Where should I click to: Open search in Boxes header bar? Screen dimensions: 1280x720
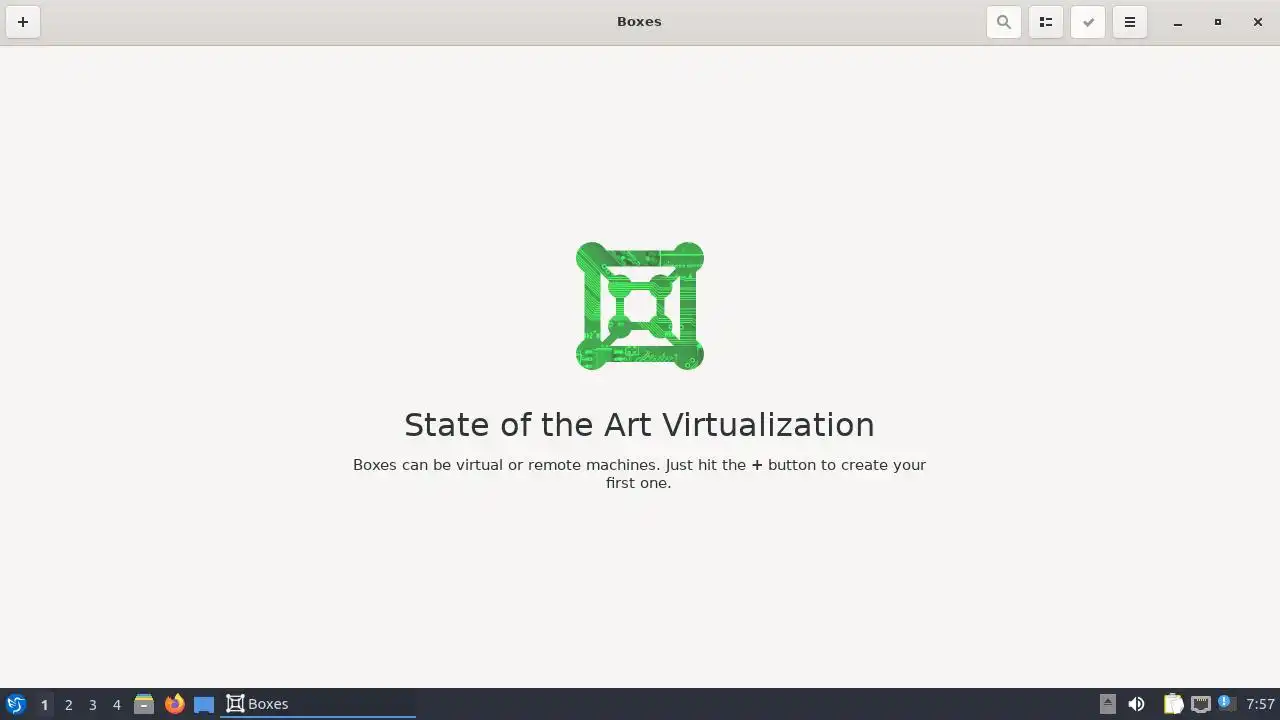[1004, 22]
